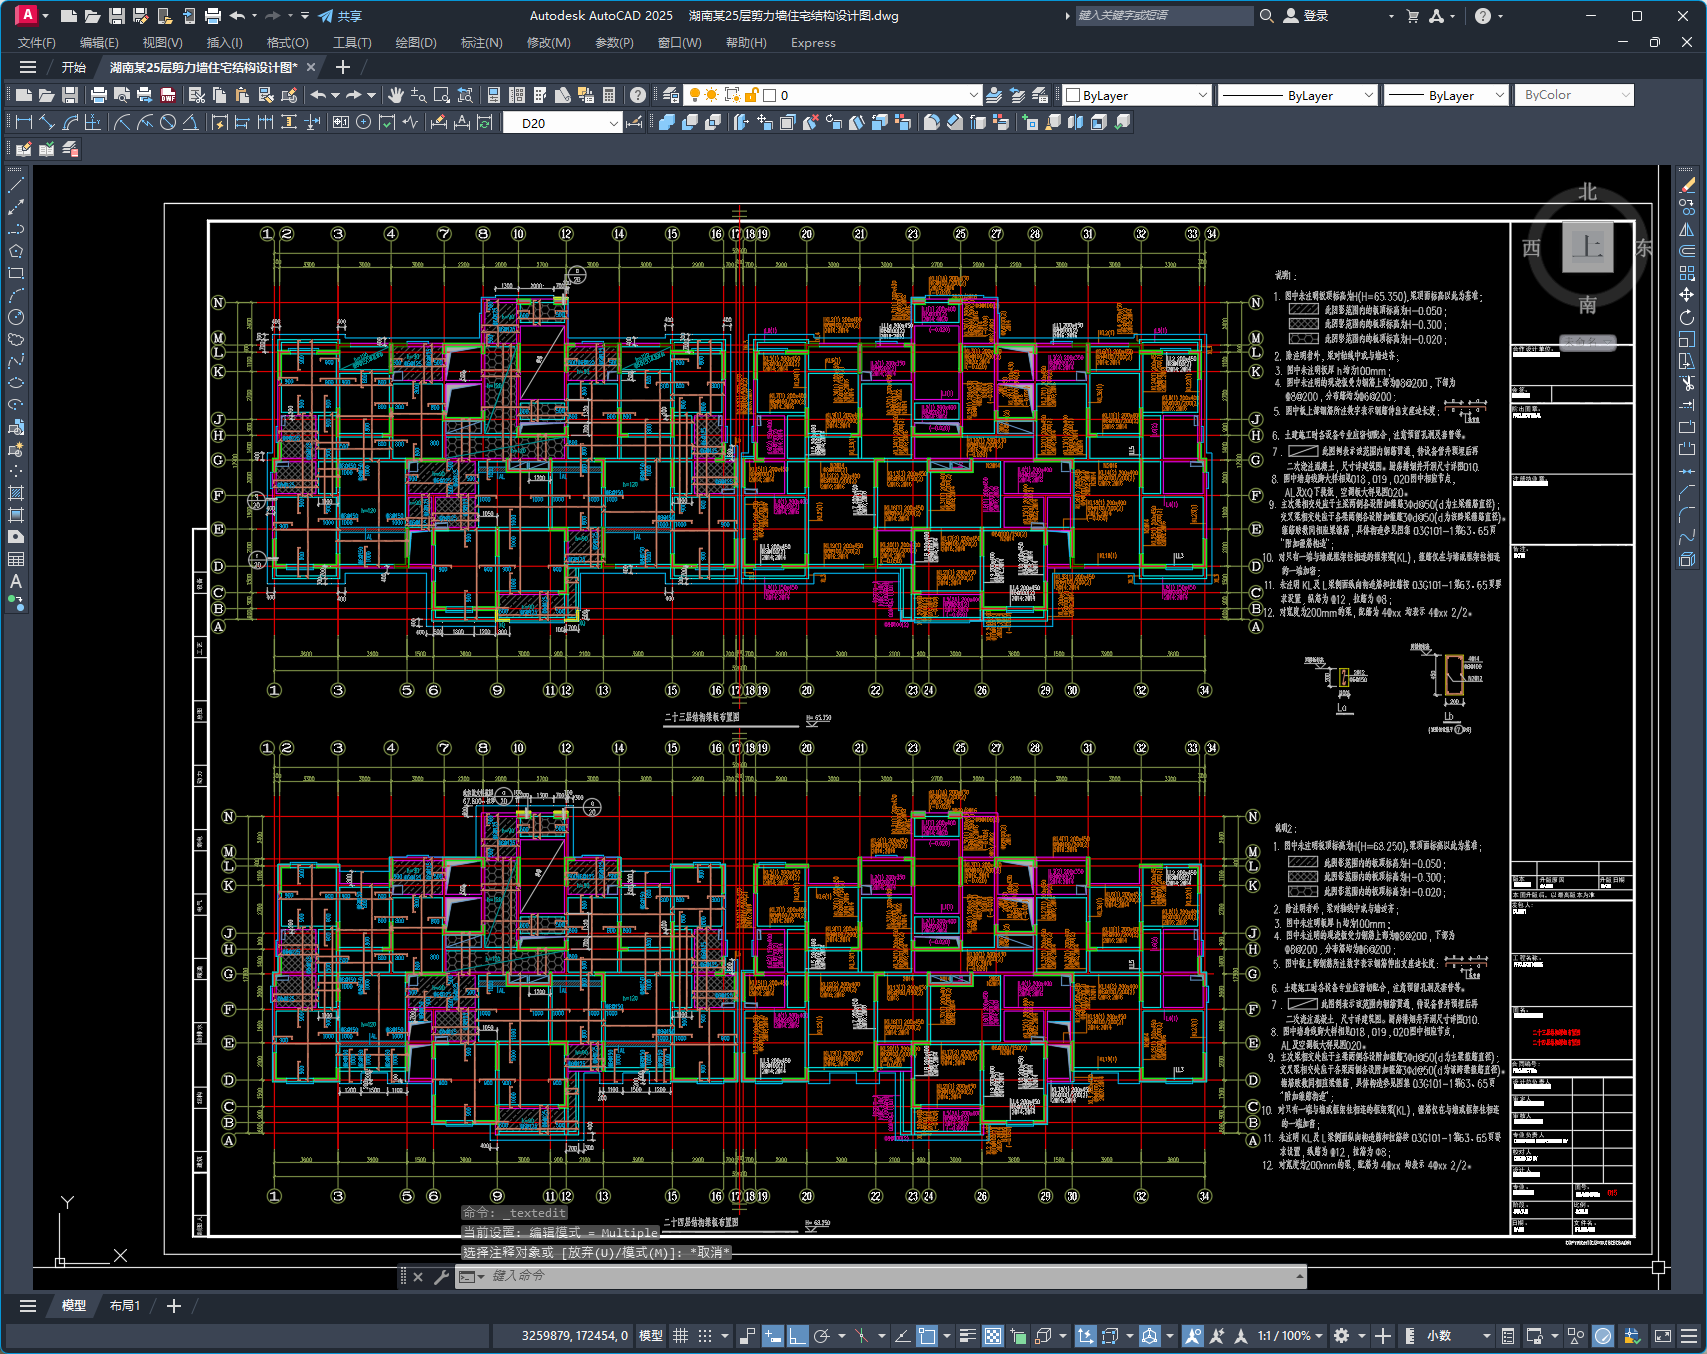Screen dimensions: 1707x1354
Task: Toggle dynamic input in status bar
Action: click(773, 1336)
